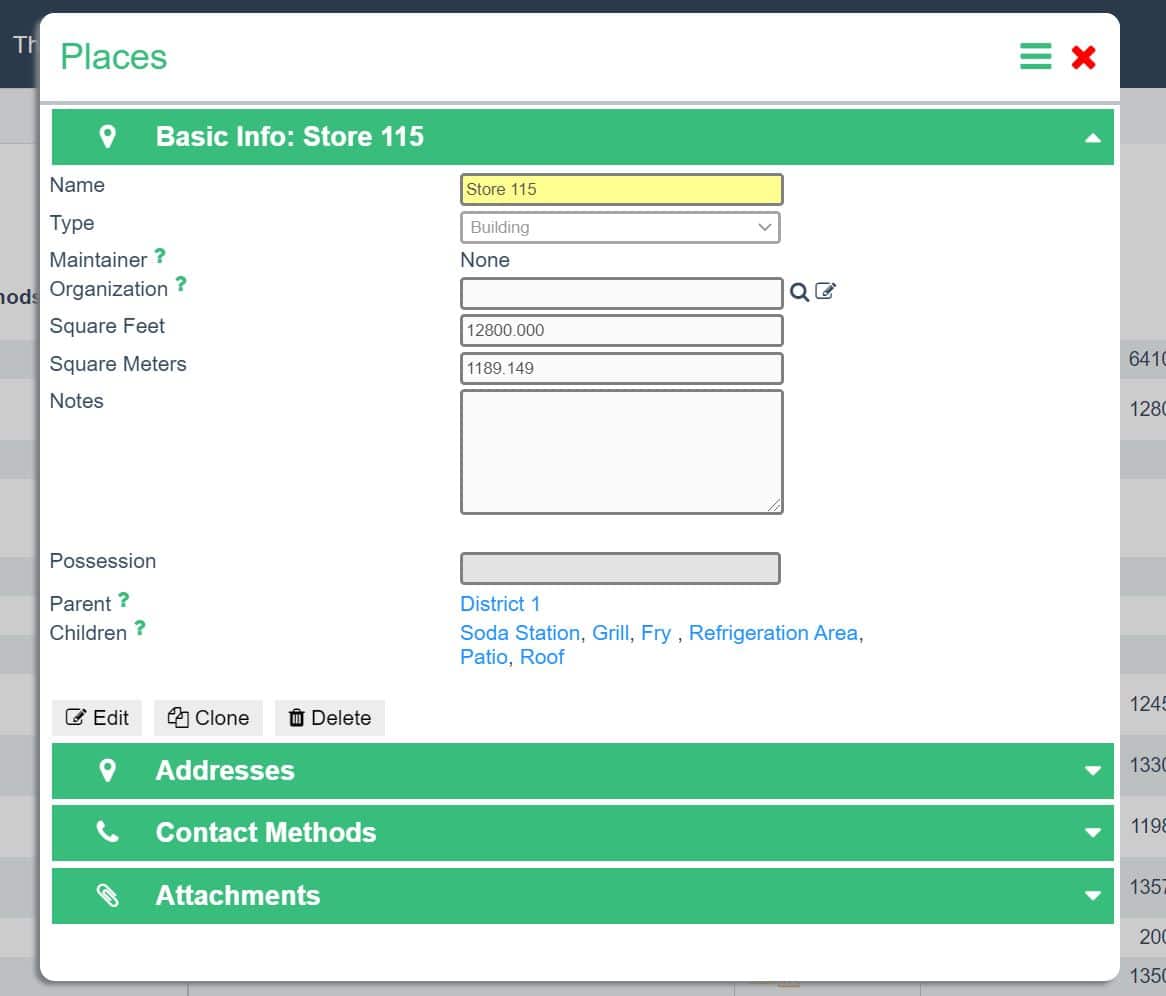1166x996 pixels.
Task: Click the Name field containing Store 115
Action: pos(622,190)
